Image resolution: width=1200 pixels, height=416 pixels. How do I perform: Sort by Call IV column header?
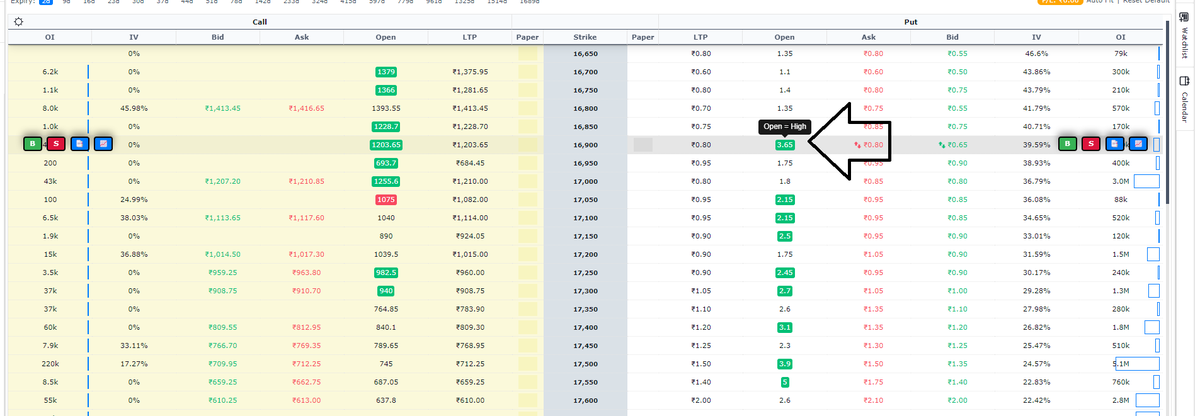(133, 37)
